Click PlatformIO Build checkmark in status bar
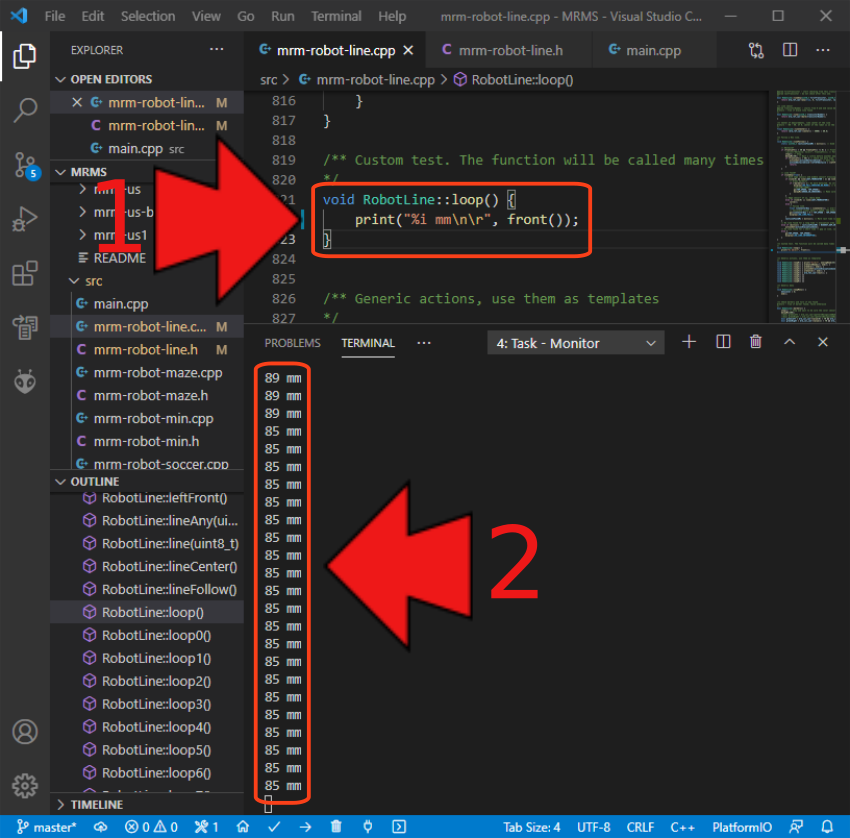Screen dimensions: 850x838 click(x=274, y=827)
